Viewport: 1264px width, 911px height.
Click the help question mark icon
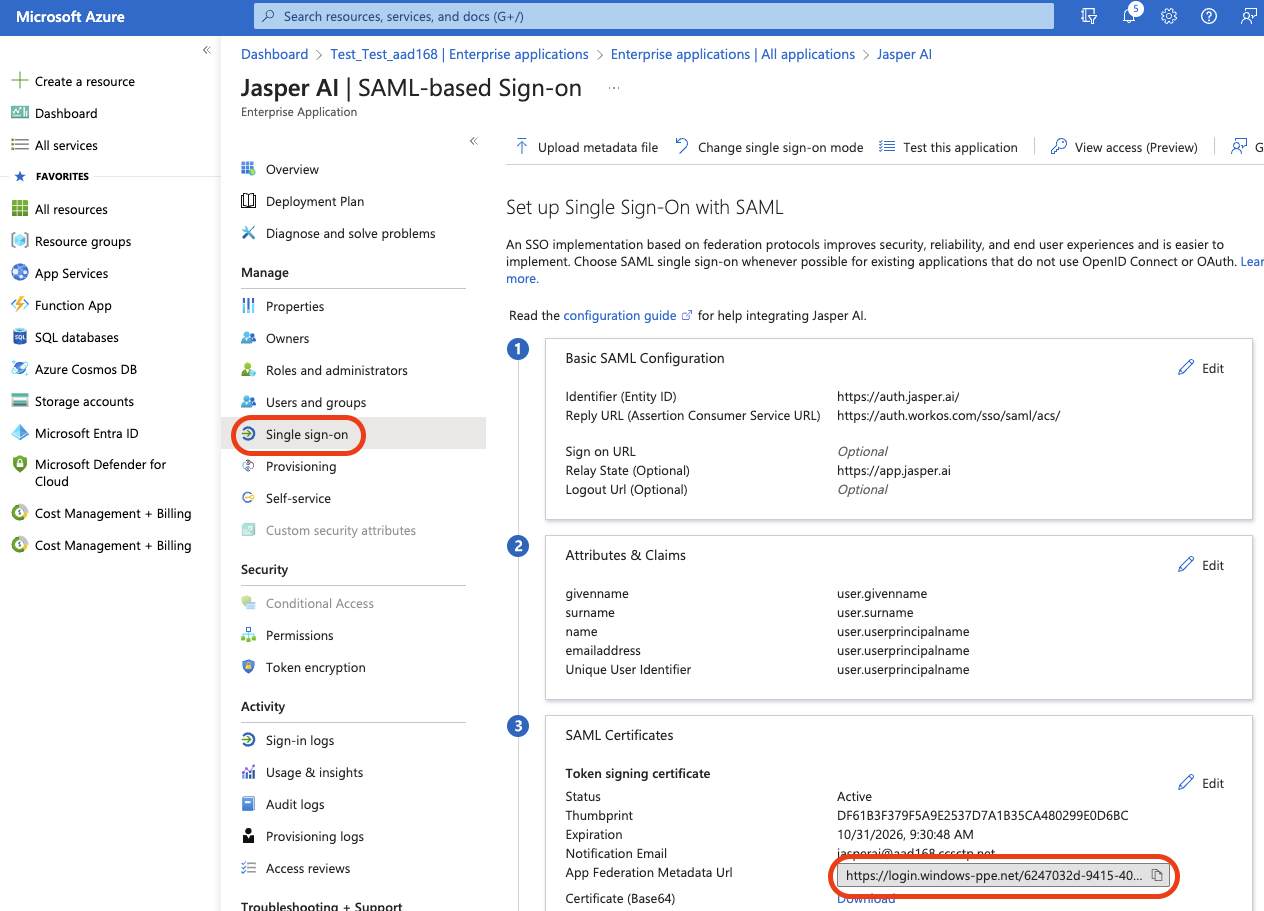pos(1208,16)
